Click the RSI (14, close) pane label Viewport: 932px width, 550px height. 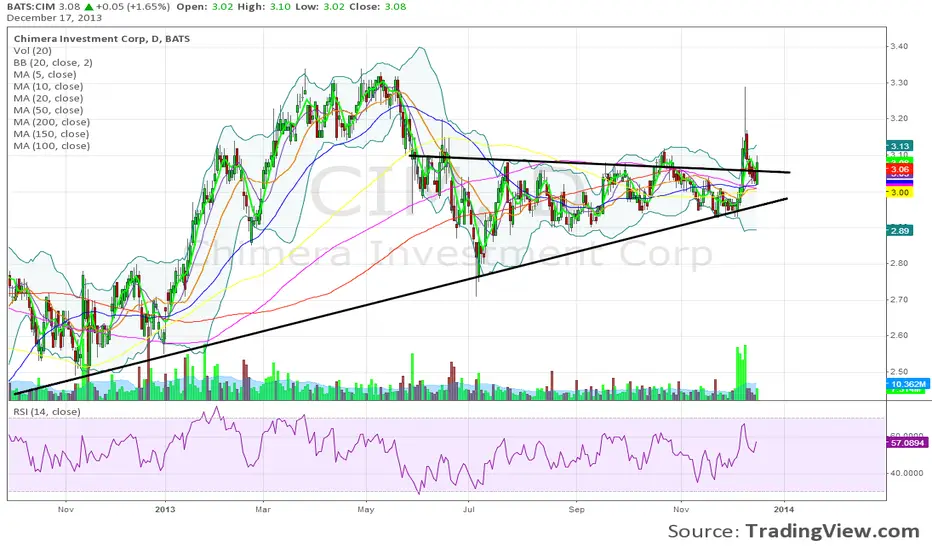[46, 411]
